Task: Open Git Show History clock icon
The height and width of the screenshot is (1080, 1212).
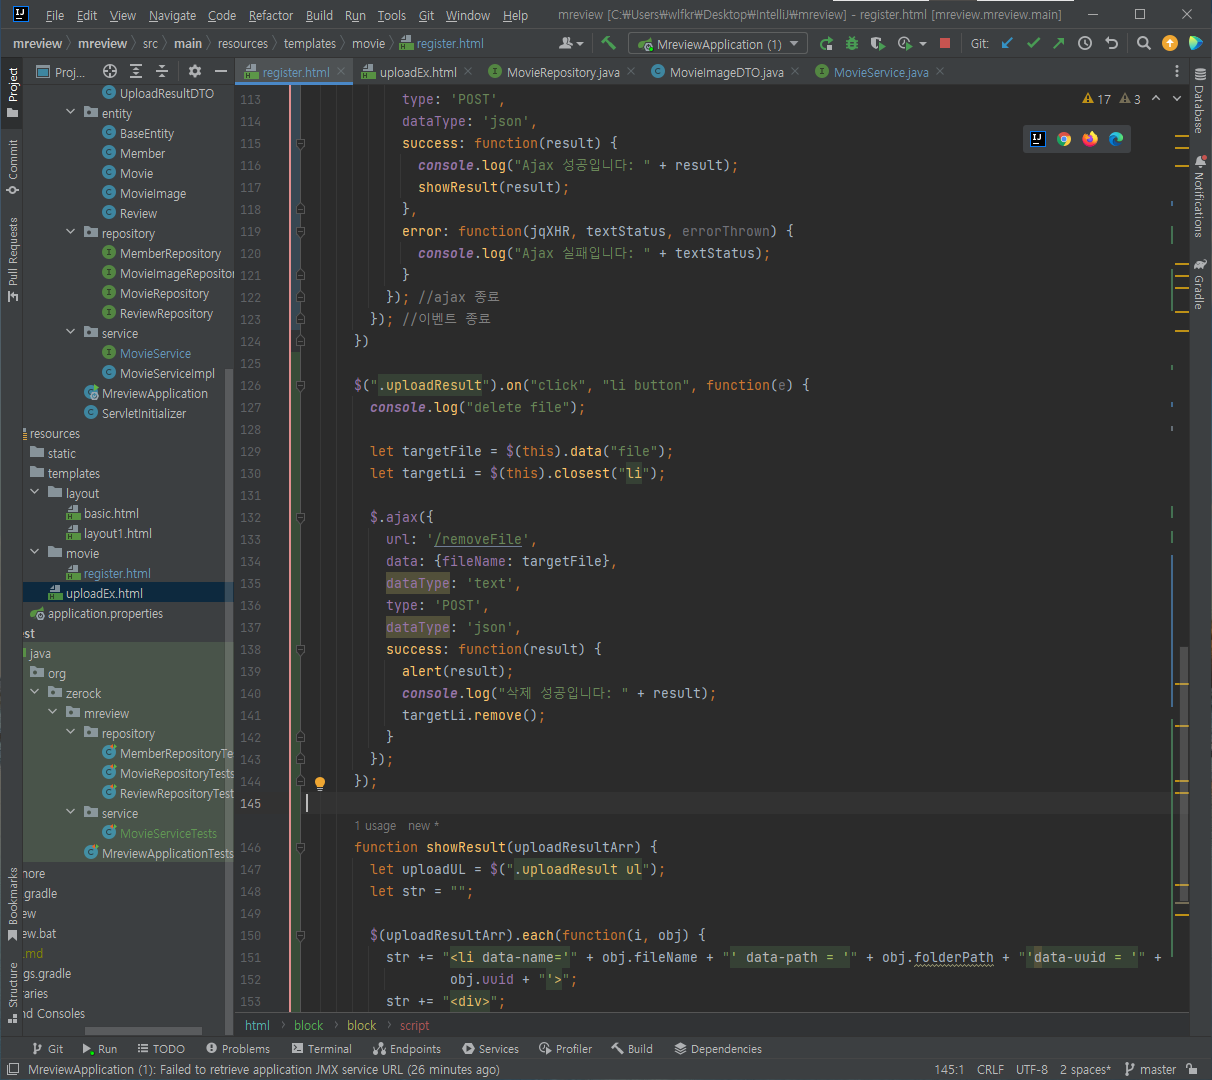Action: point(1085,43)
